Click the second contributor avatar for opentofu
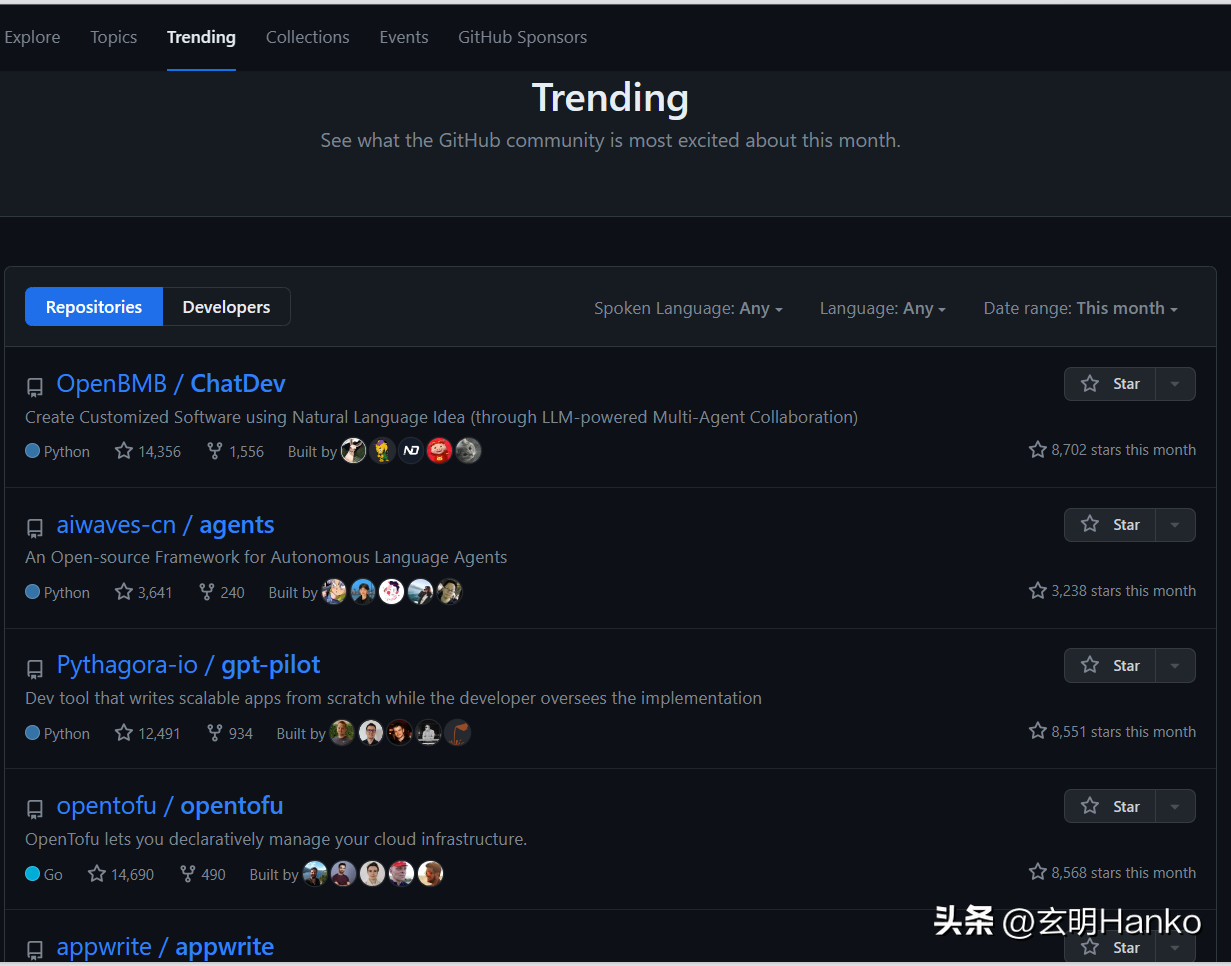This screenshot has height=966, width=1231. [344, 874]
